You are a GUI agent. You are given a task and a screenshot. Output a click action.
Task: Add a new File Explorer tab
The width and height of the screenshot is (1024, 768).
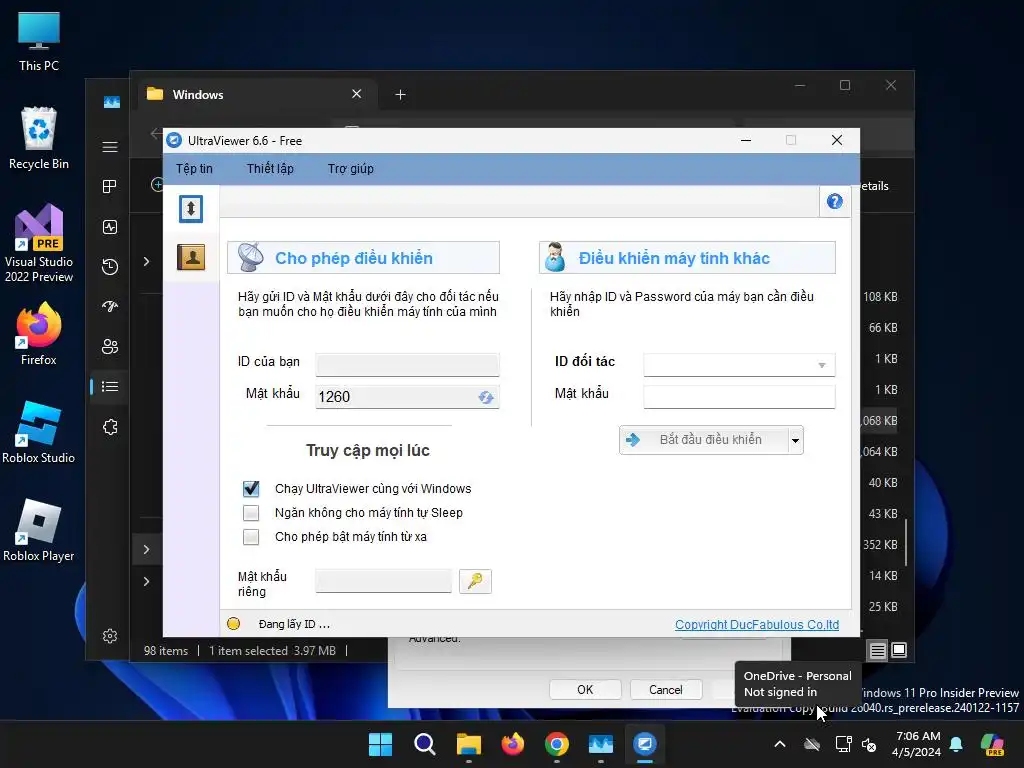400,95
